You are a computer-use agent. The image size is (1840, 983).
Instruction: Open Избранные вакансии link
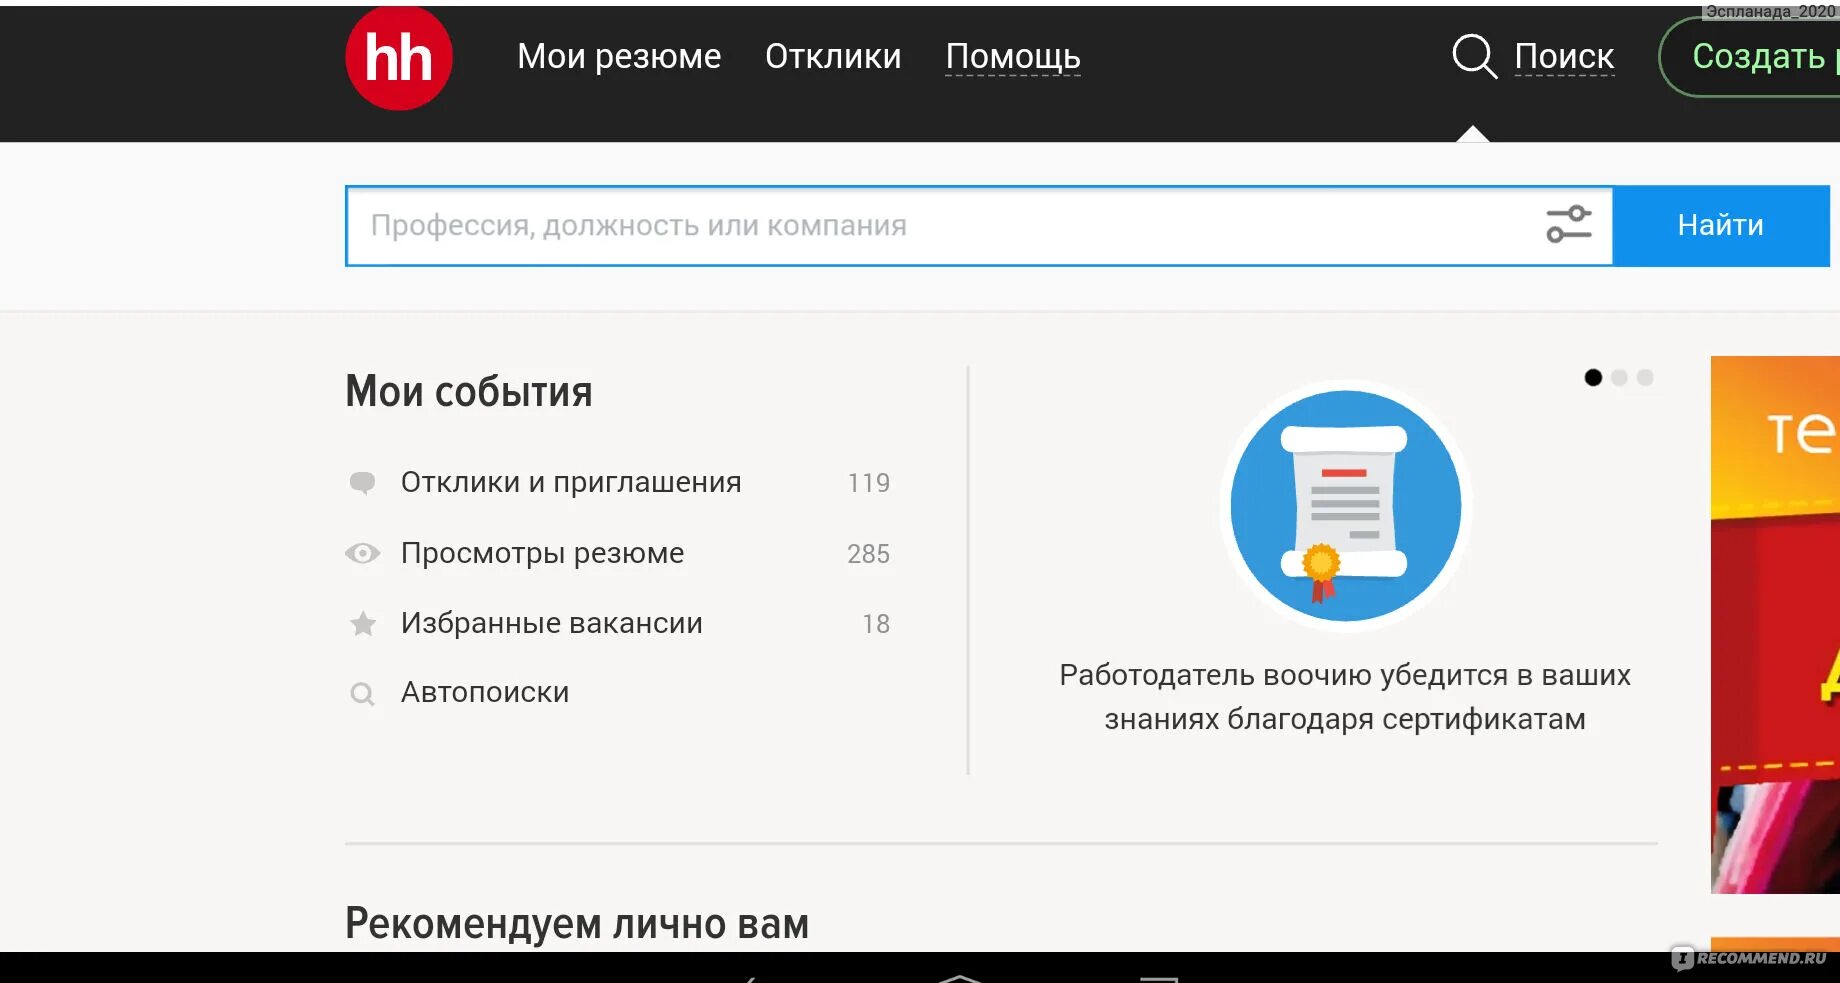click(552, 623)
